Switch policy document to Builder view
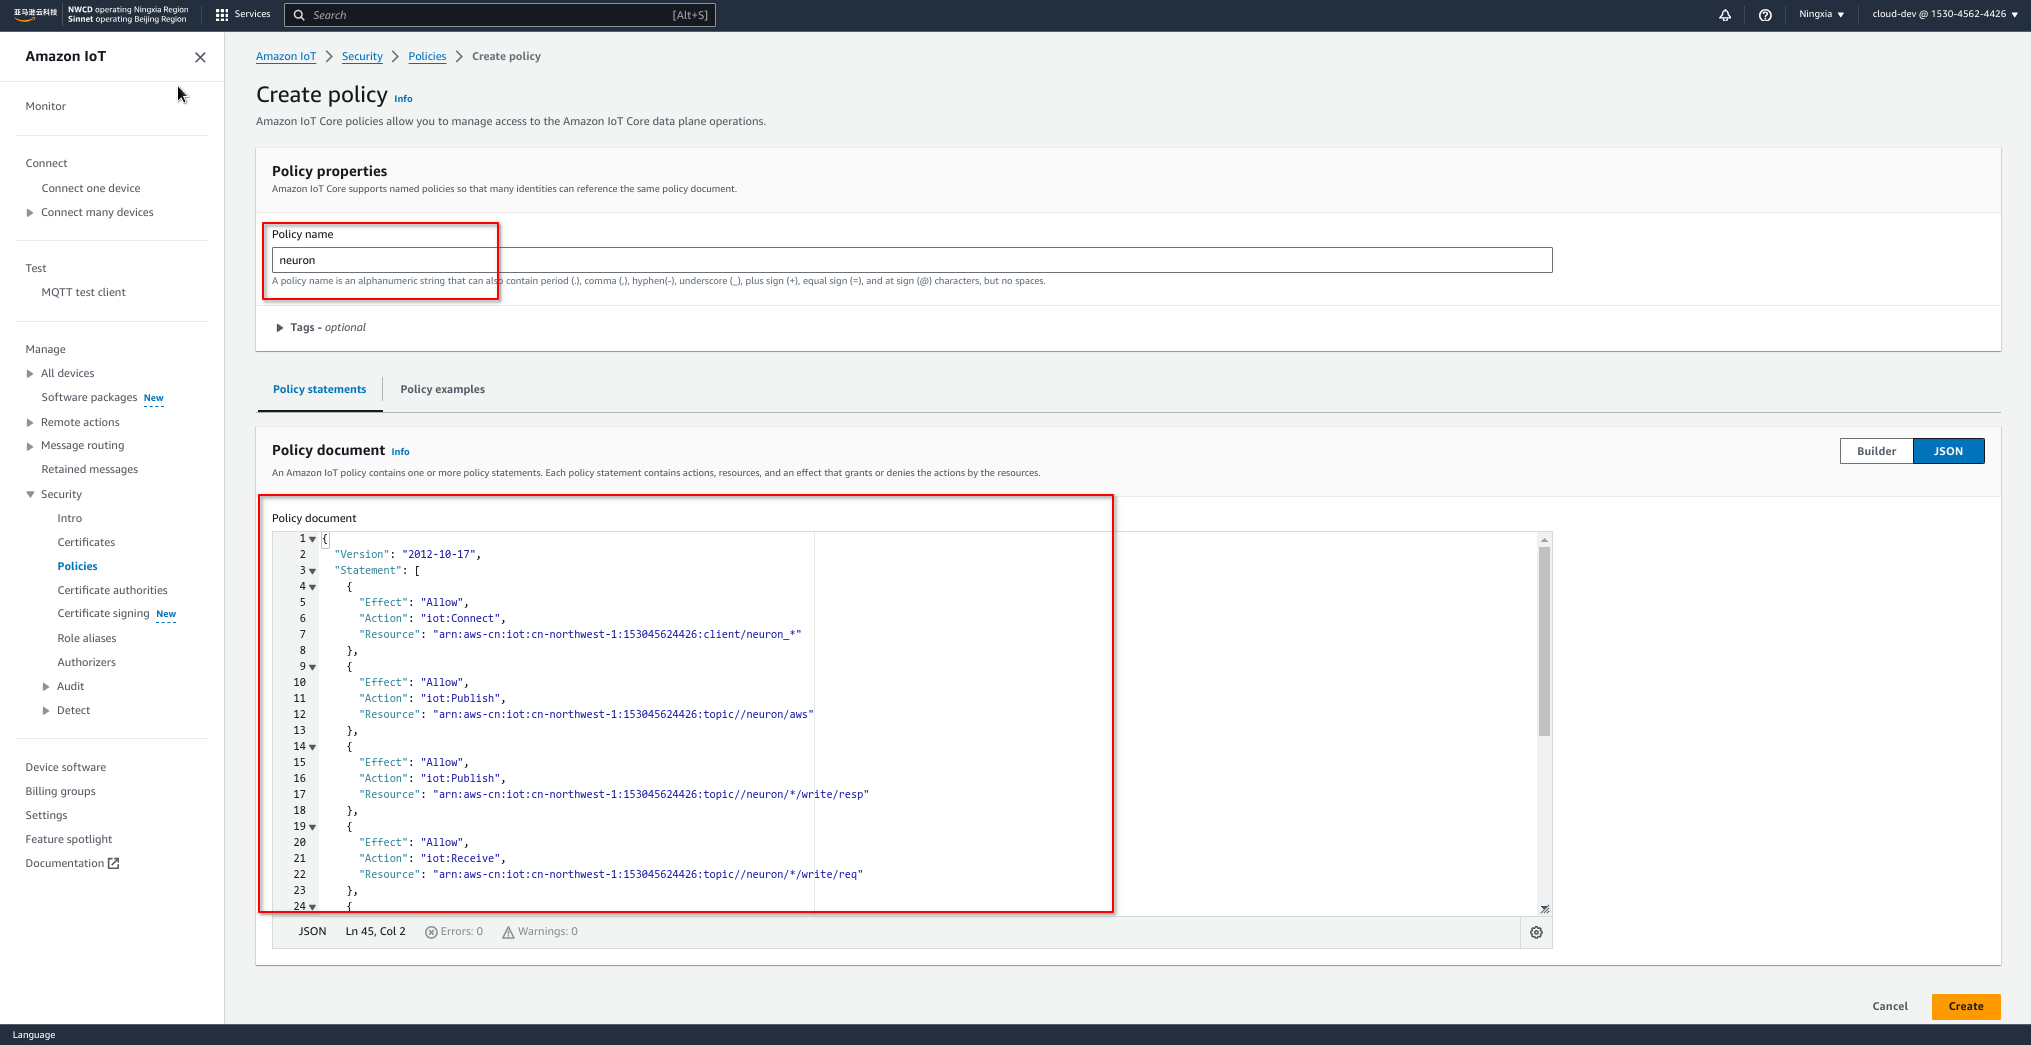This screenshot has width=2031, height=1045. pos(1877,451)
